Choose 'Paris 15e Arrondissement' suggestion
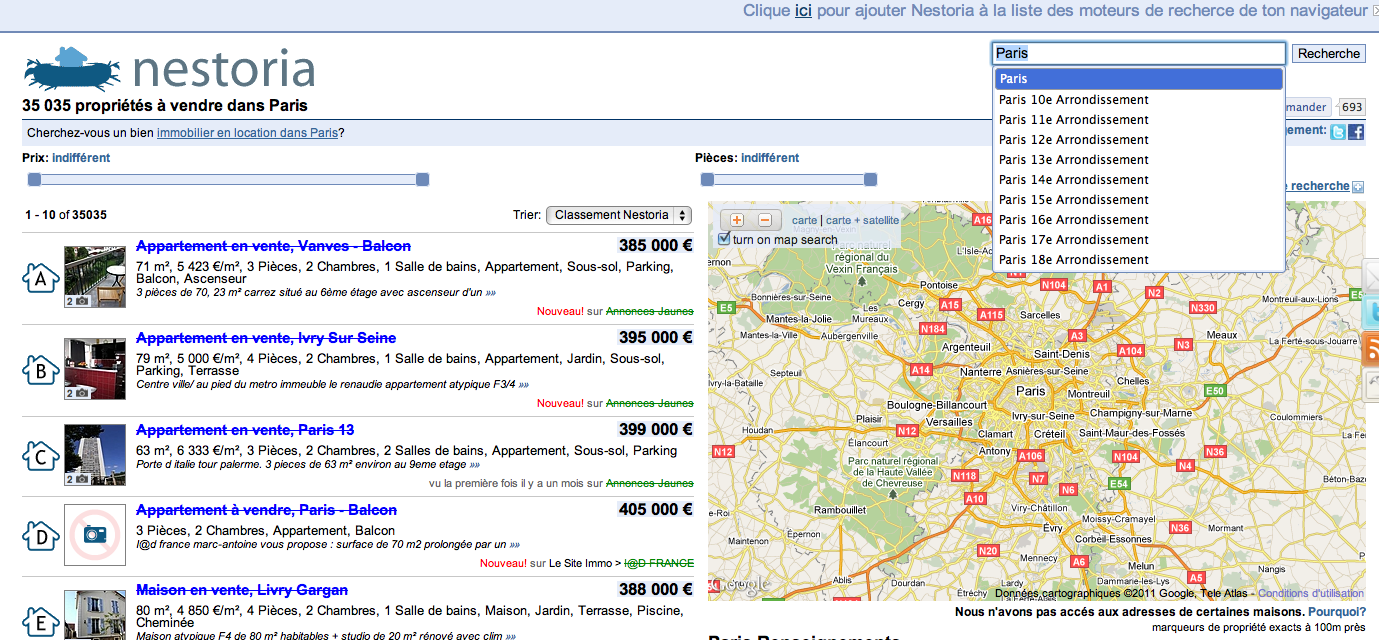Screen dimensions: 1379x640 point(1139,200)
